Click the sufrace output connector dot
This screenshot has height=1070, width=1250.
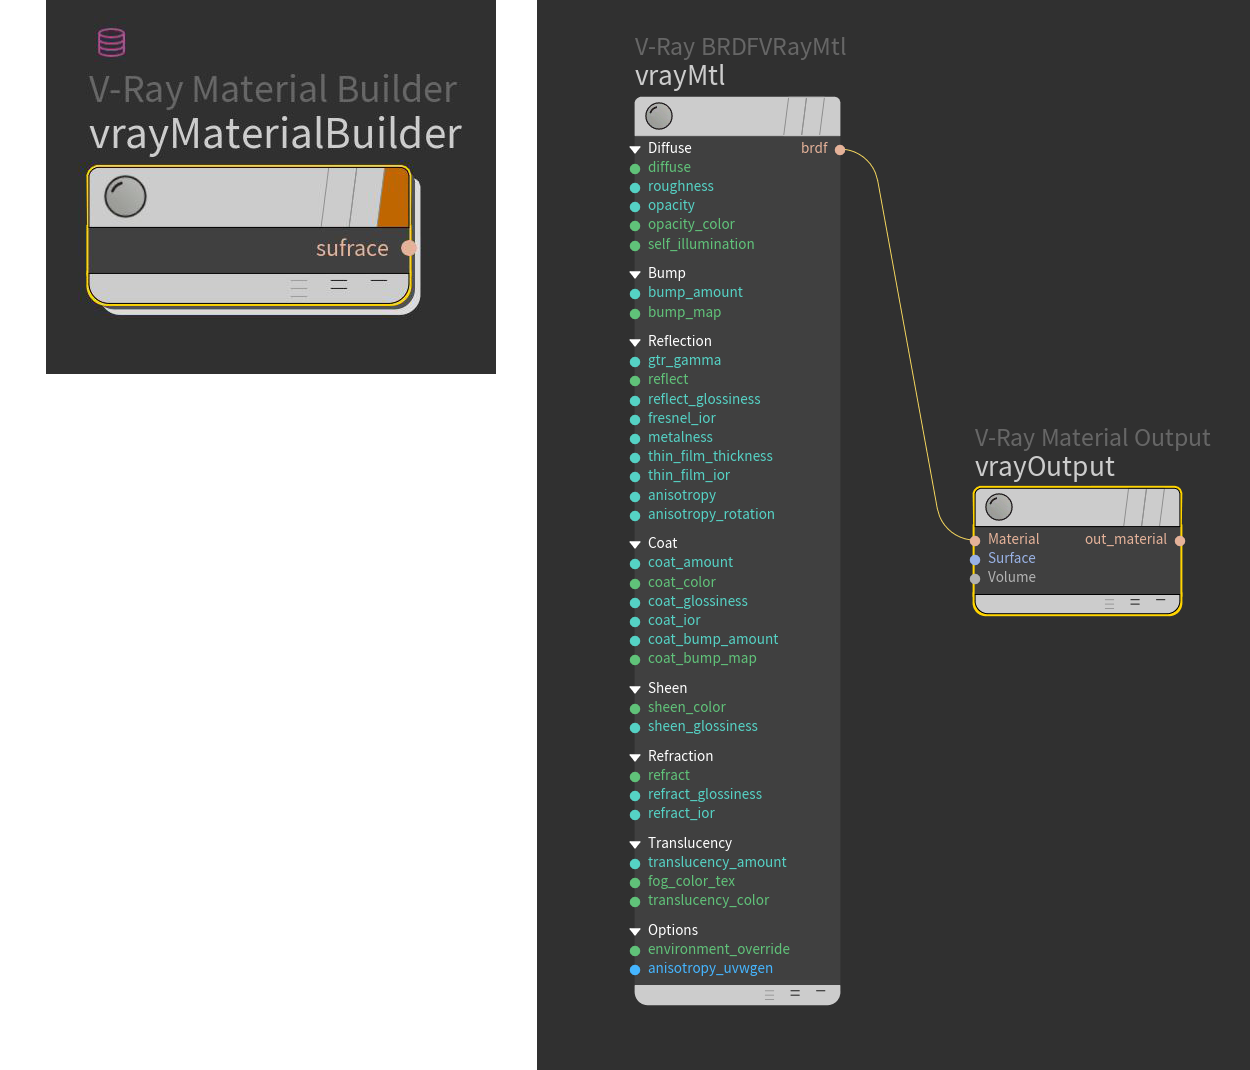click(x=408, y=248)
